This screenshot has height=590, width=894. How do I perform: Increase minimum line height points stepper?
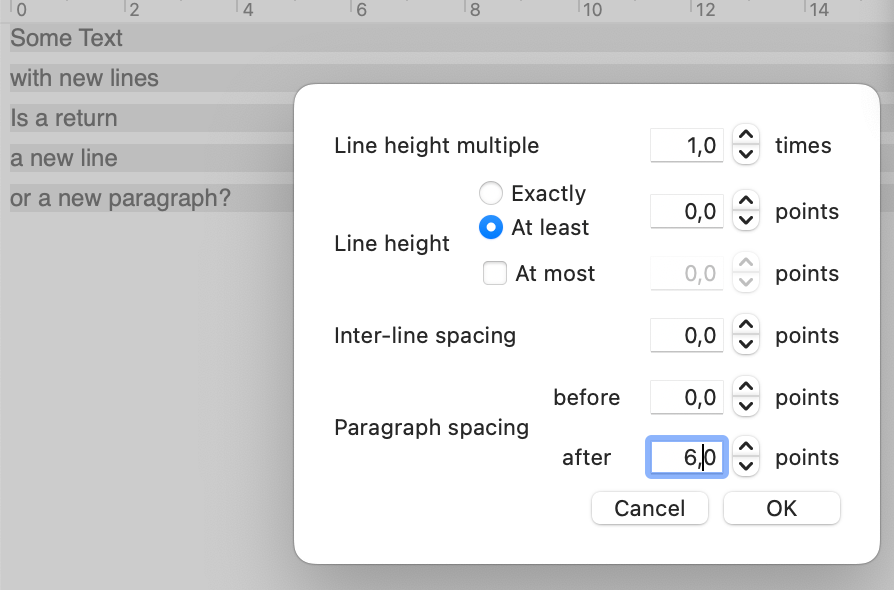click(x=746, y=201)
